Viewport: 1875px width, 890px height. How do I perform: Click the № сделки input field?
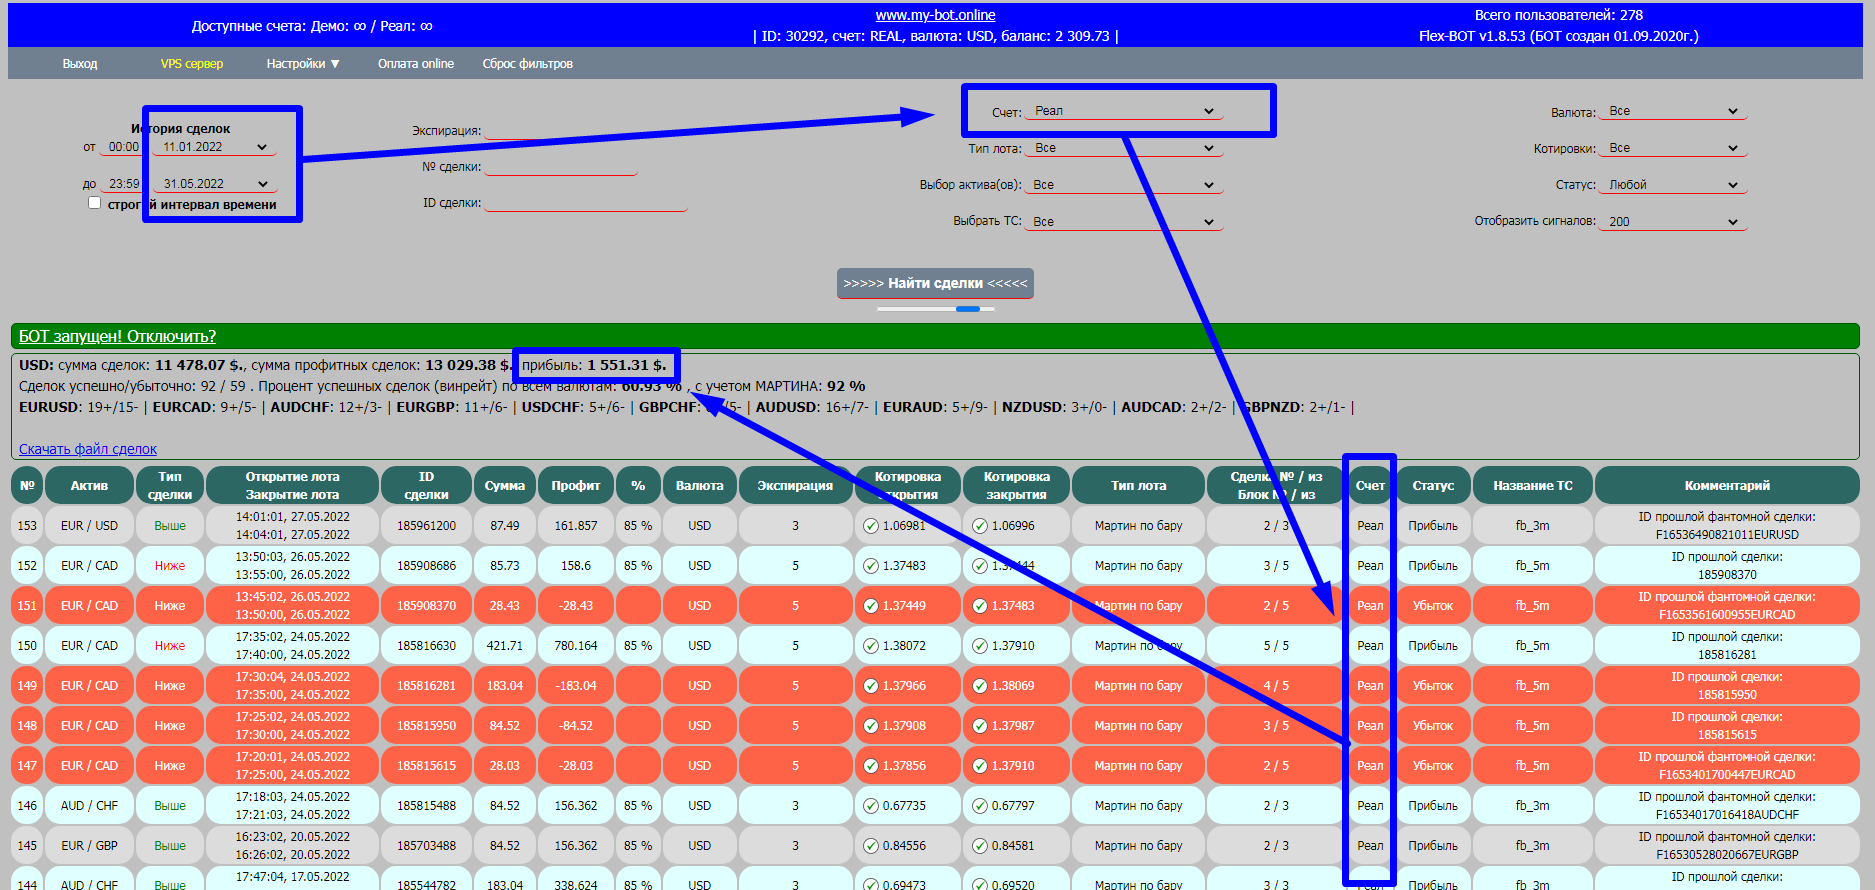[561, 166]
